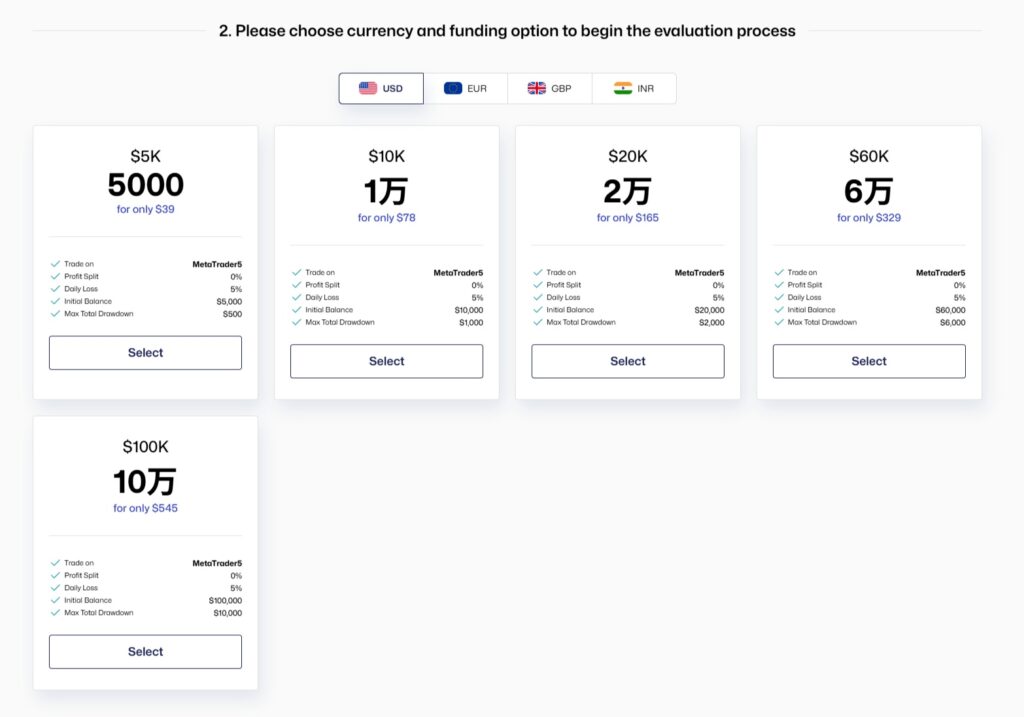The image size is (1024, 717).
Task: Click the "for only $39" price text
Action: point(145,209)
